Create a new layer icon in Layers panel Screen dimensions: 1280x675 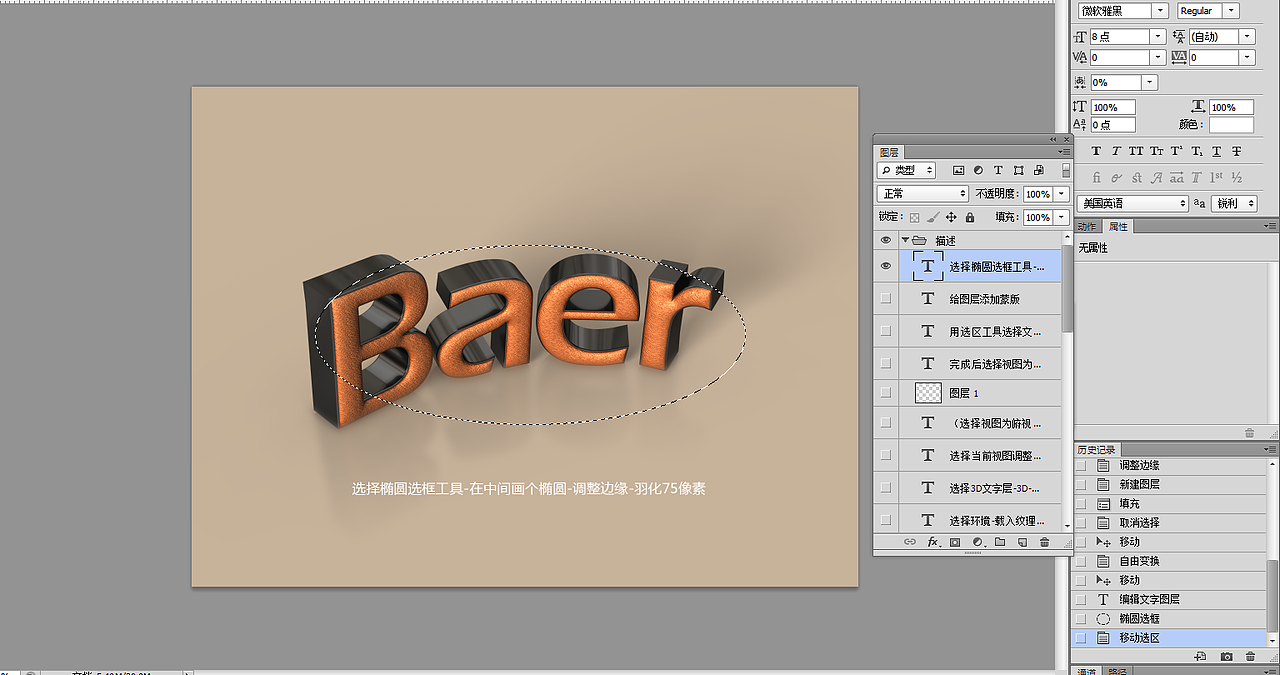1022,542
